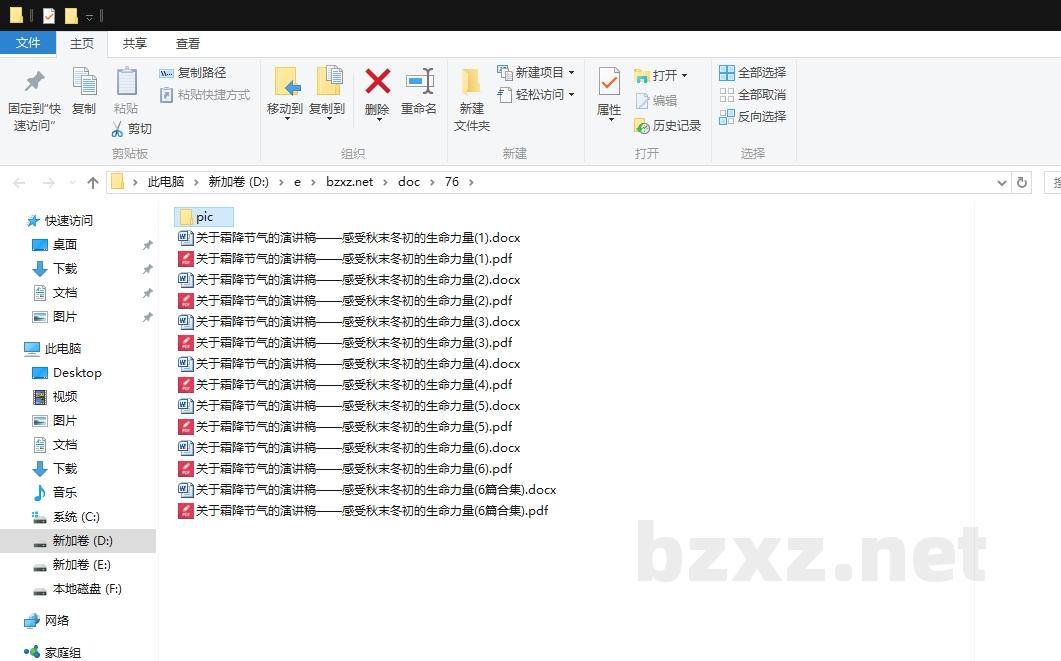Click the Up directory arrow
1061x661 pixels.
pos(93,182)
